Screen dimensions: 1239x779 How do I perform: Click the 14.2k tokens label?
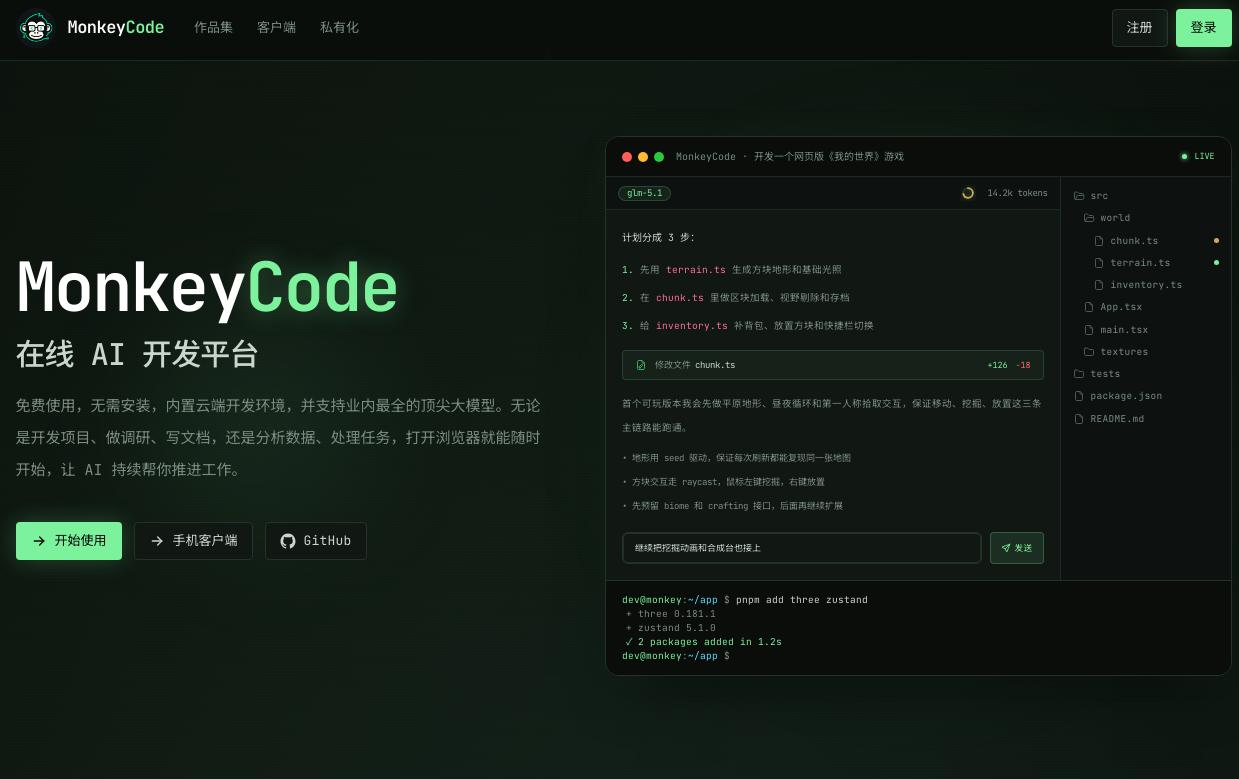coord(1017,193)
